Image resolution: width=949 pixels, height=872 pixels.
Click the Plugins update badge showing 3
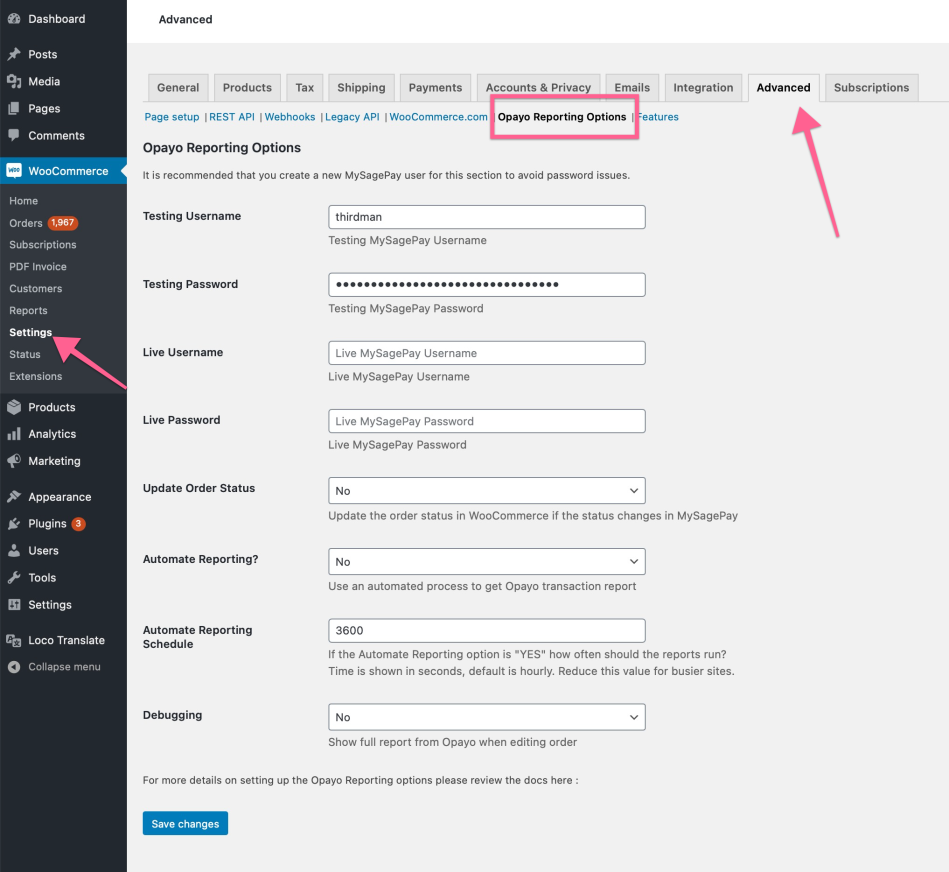click(78, 523)
